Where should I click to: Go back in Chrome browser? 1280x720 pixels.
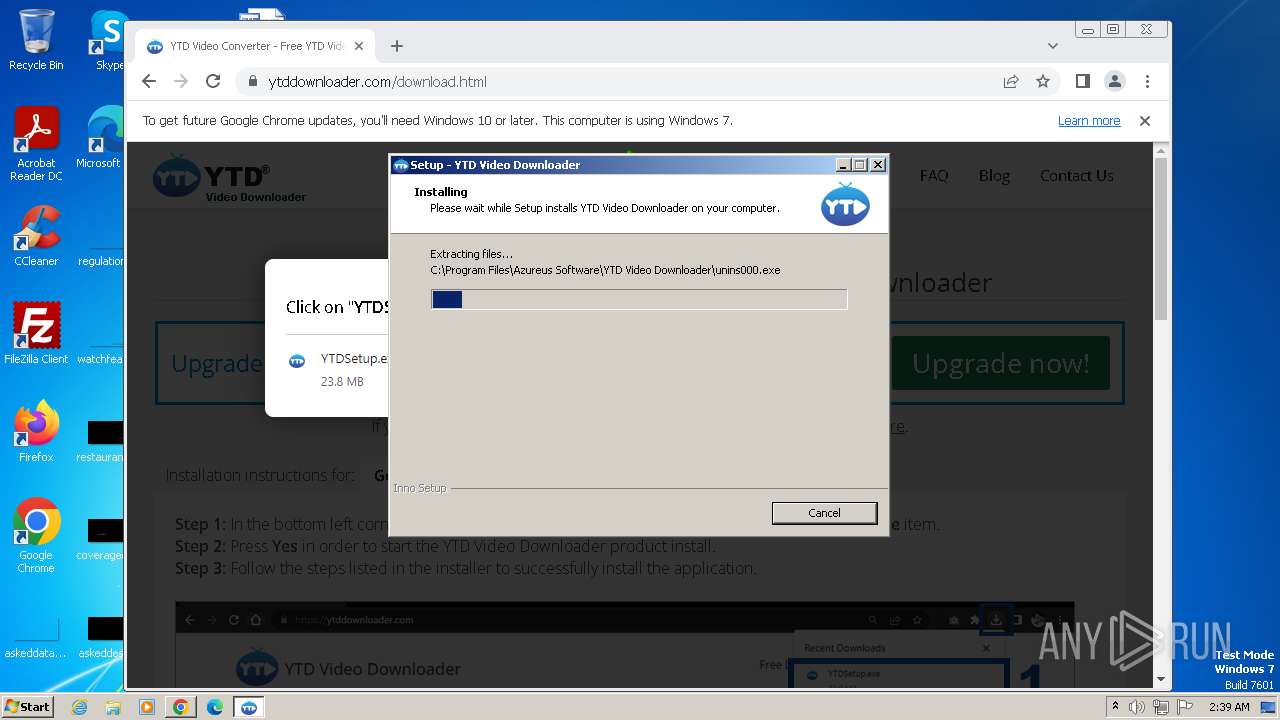tap(149, 81)
